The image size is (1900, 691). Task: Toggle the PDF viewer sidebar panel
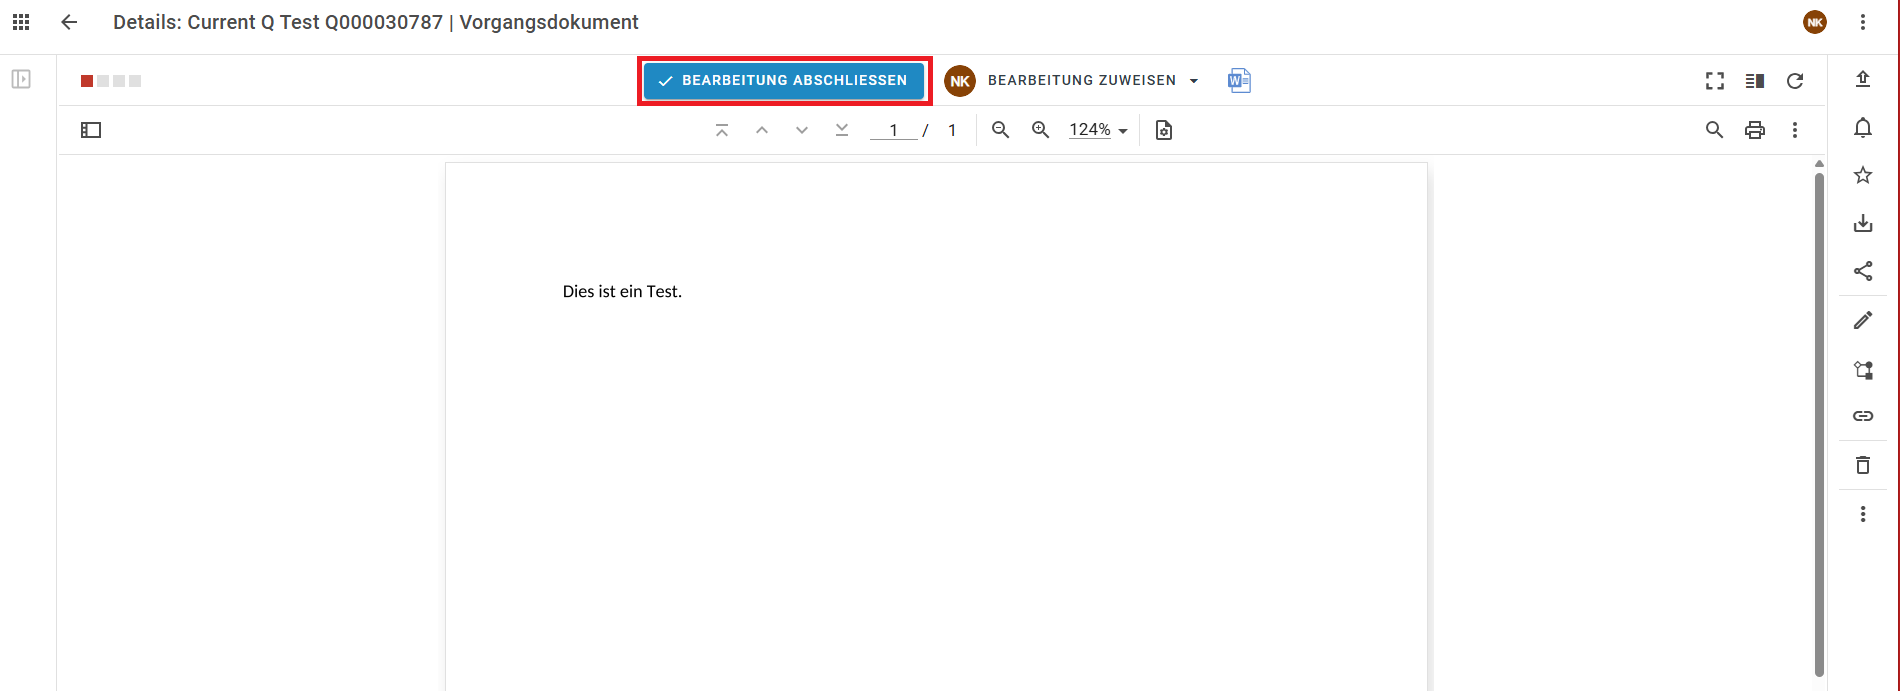click(x=91, y=130)
